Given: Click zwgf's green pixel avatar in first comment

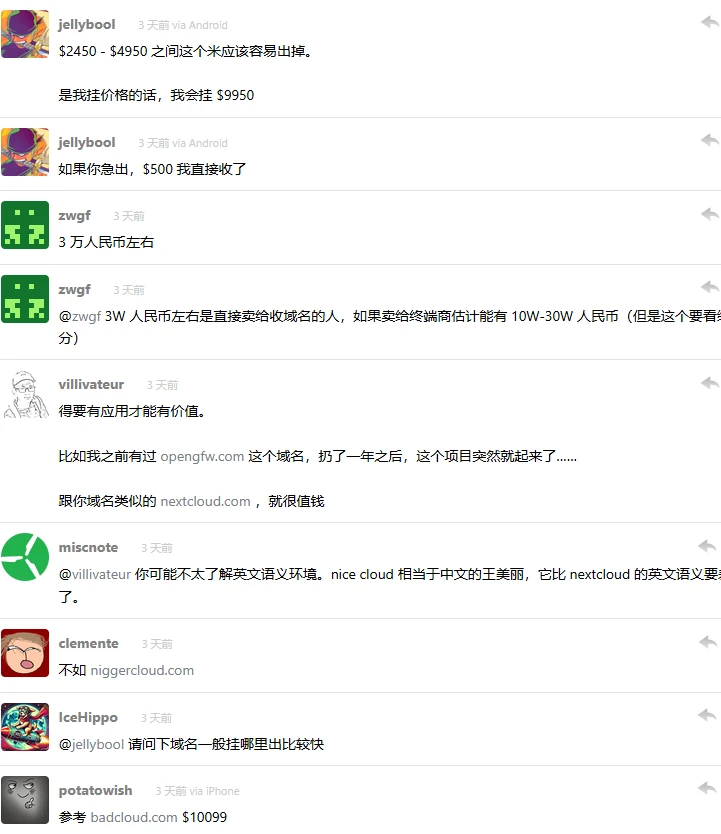Looking at the screenshot, I should pyautogui.click(x=25, y=225).
